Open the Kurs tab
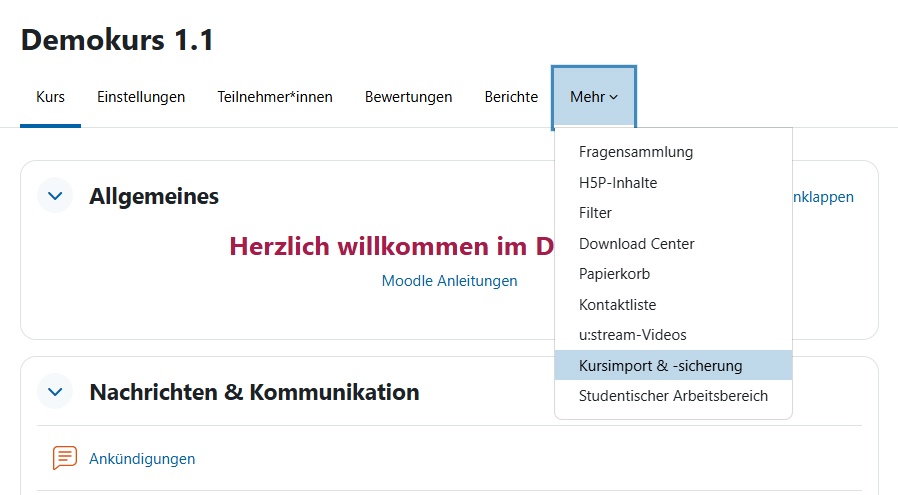The height and width of the screenshot is (495, 898). point(50,97)
